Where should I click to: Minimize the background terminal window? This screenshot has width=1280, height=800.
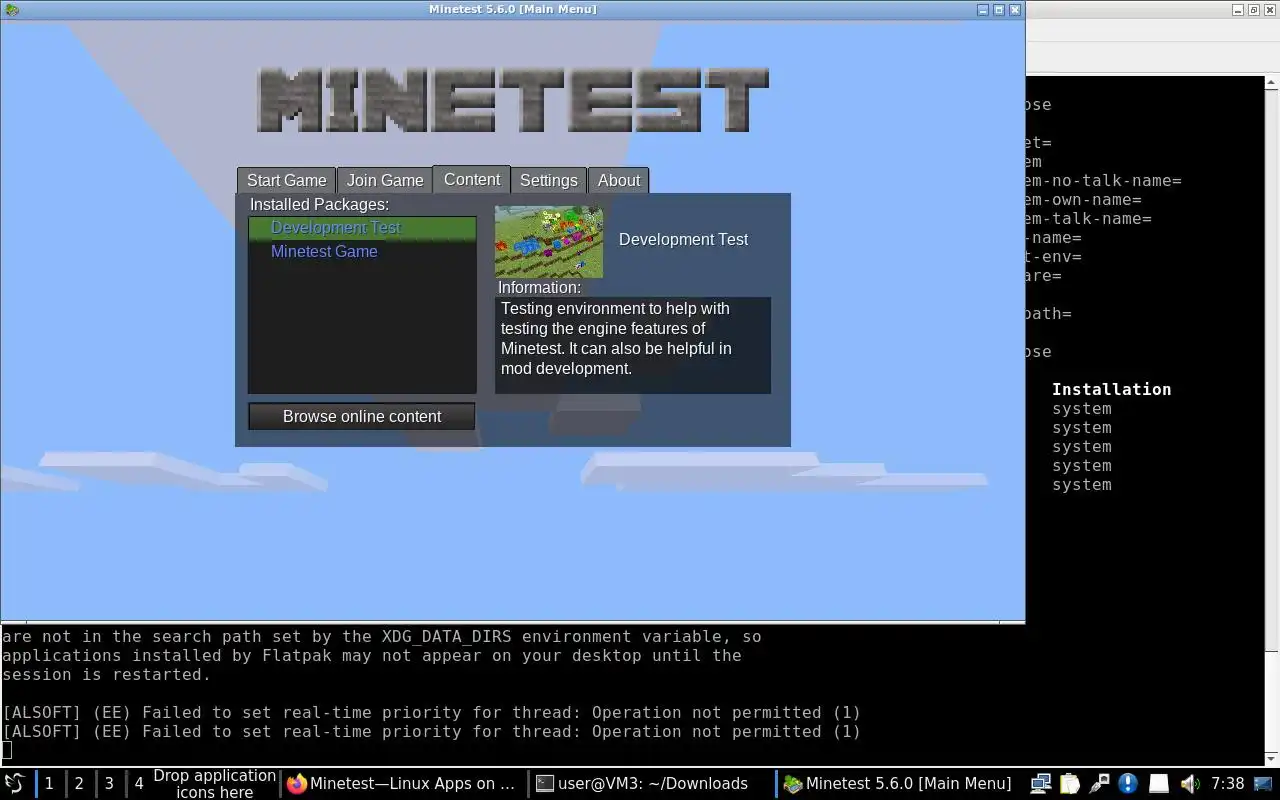tap(1238, 9)
